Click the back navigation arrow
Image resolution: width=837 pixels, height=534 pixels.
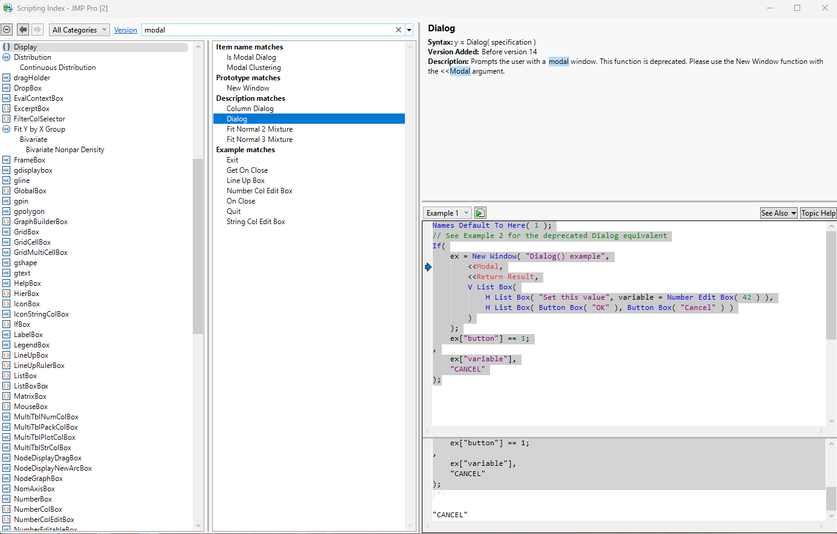(x=23, y=30)
